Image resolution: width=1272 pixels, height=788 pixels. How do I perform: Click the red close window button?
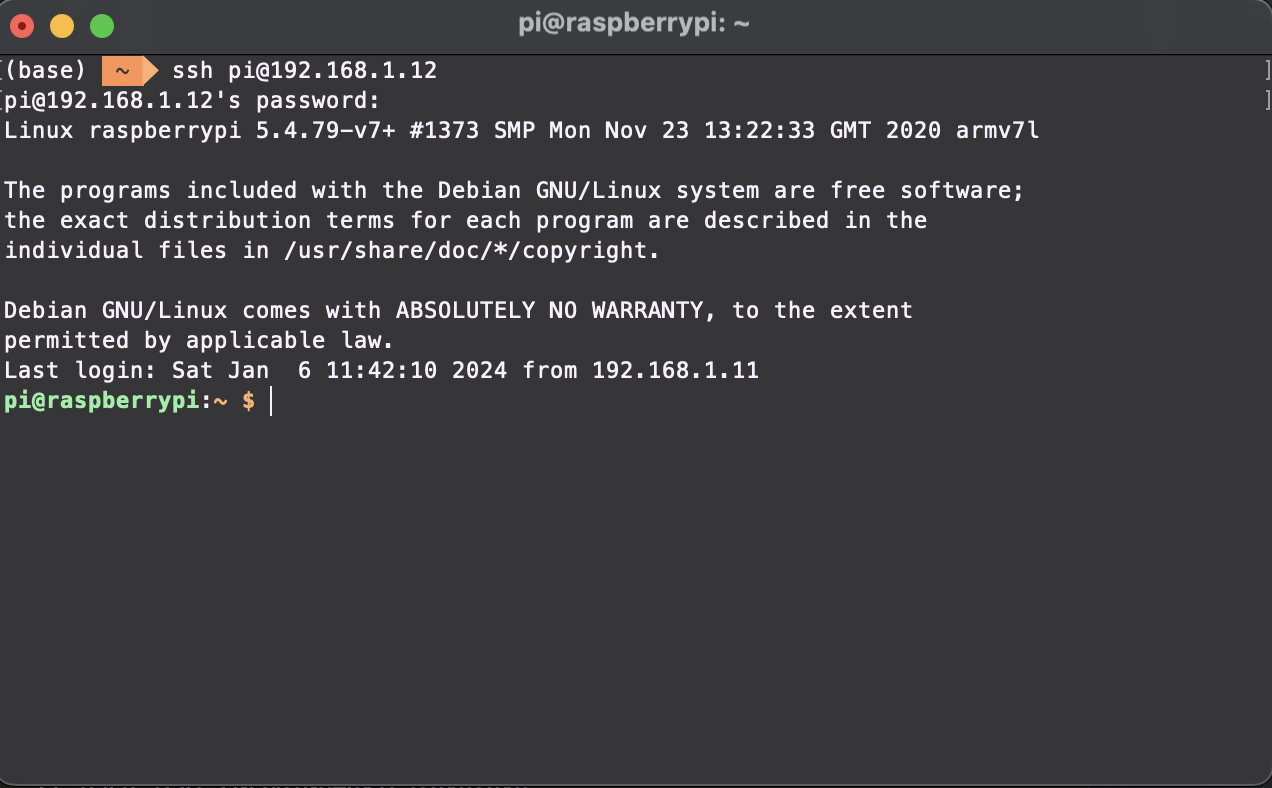22,26
